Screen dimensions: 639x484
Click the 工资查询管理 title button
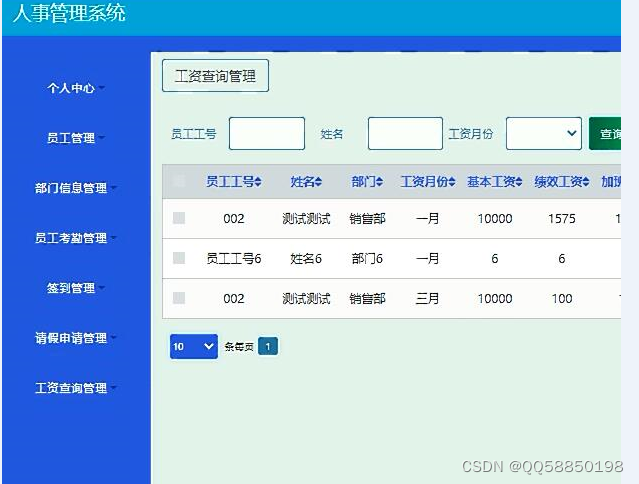pyautogui.click(x=215, y=76)
